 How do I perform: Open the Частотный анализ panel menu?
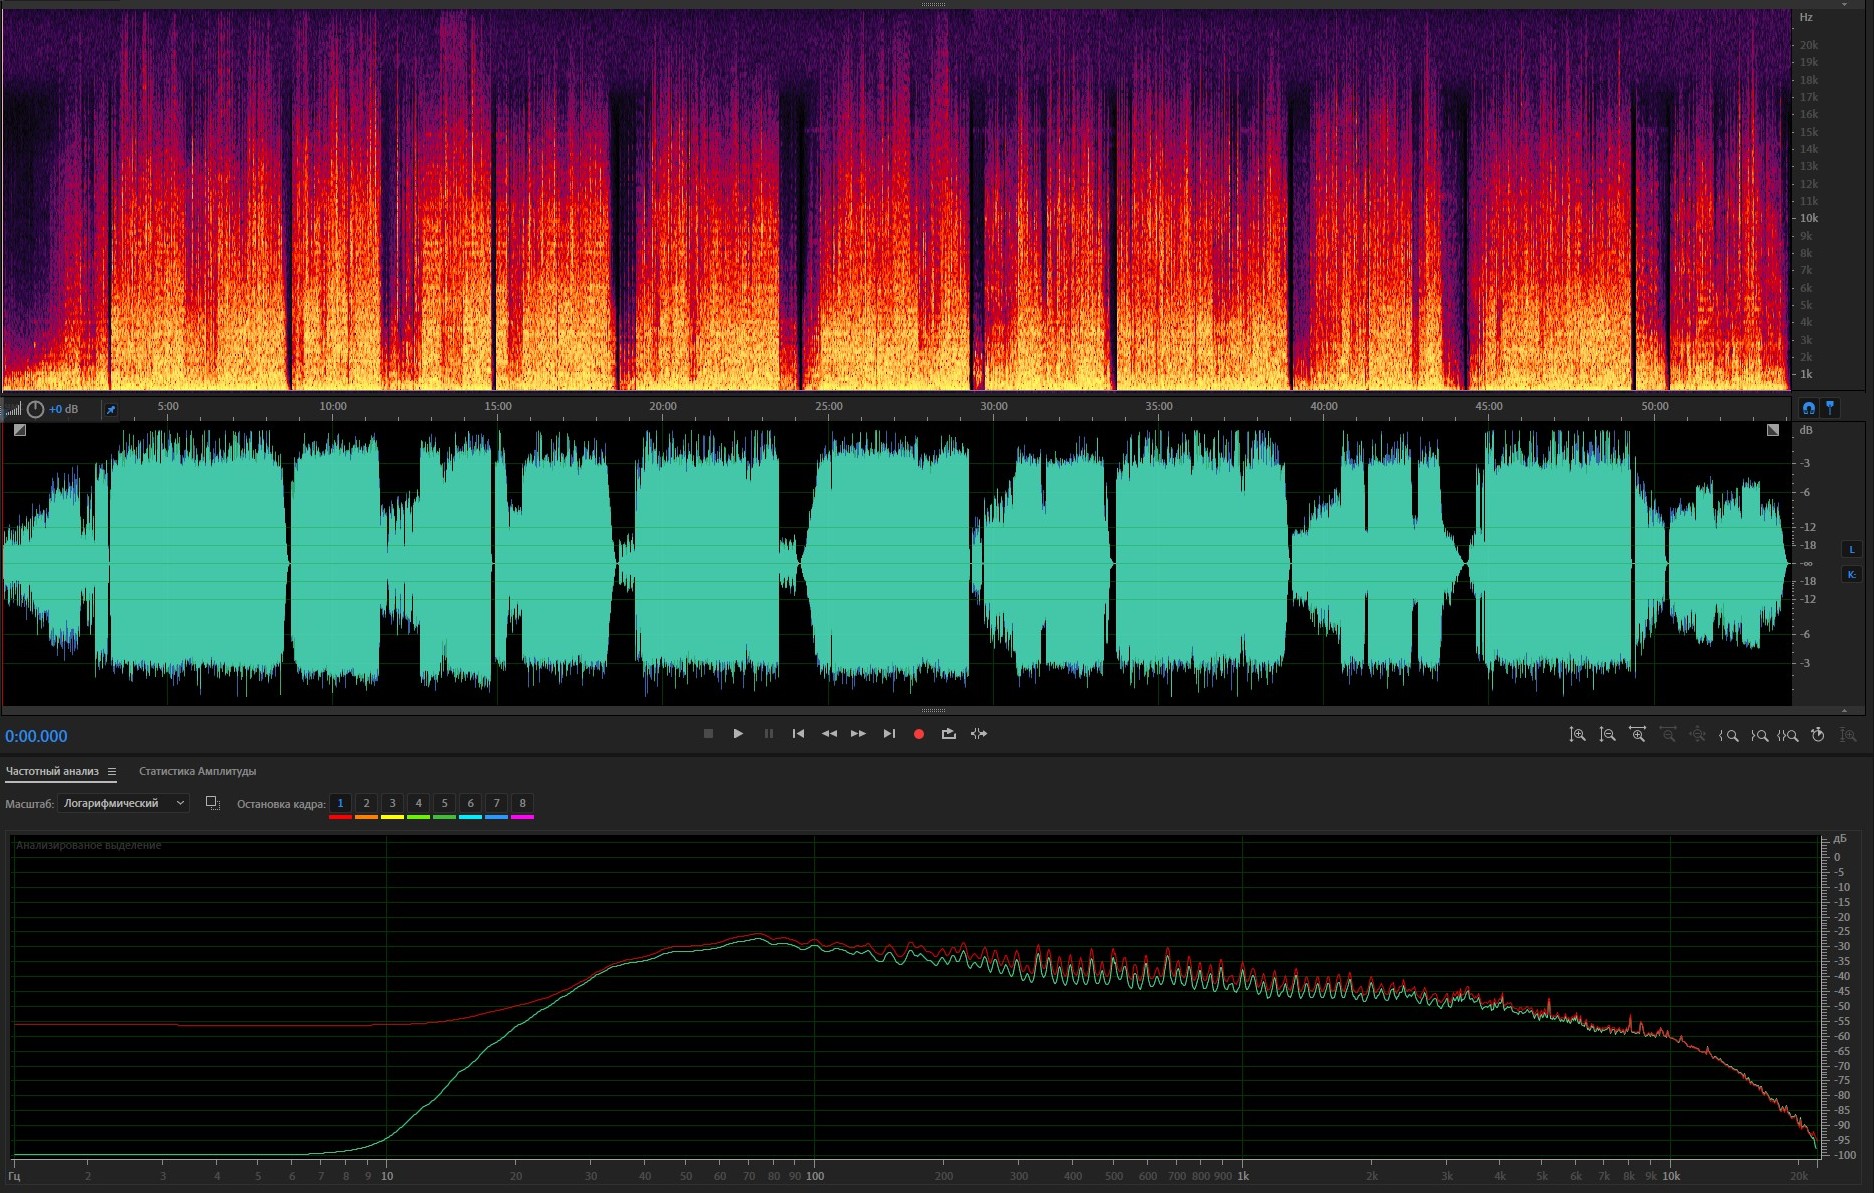pos(112,772)
